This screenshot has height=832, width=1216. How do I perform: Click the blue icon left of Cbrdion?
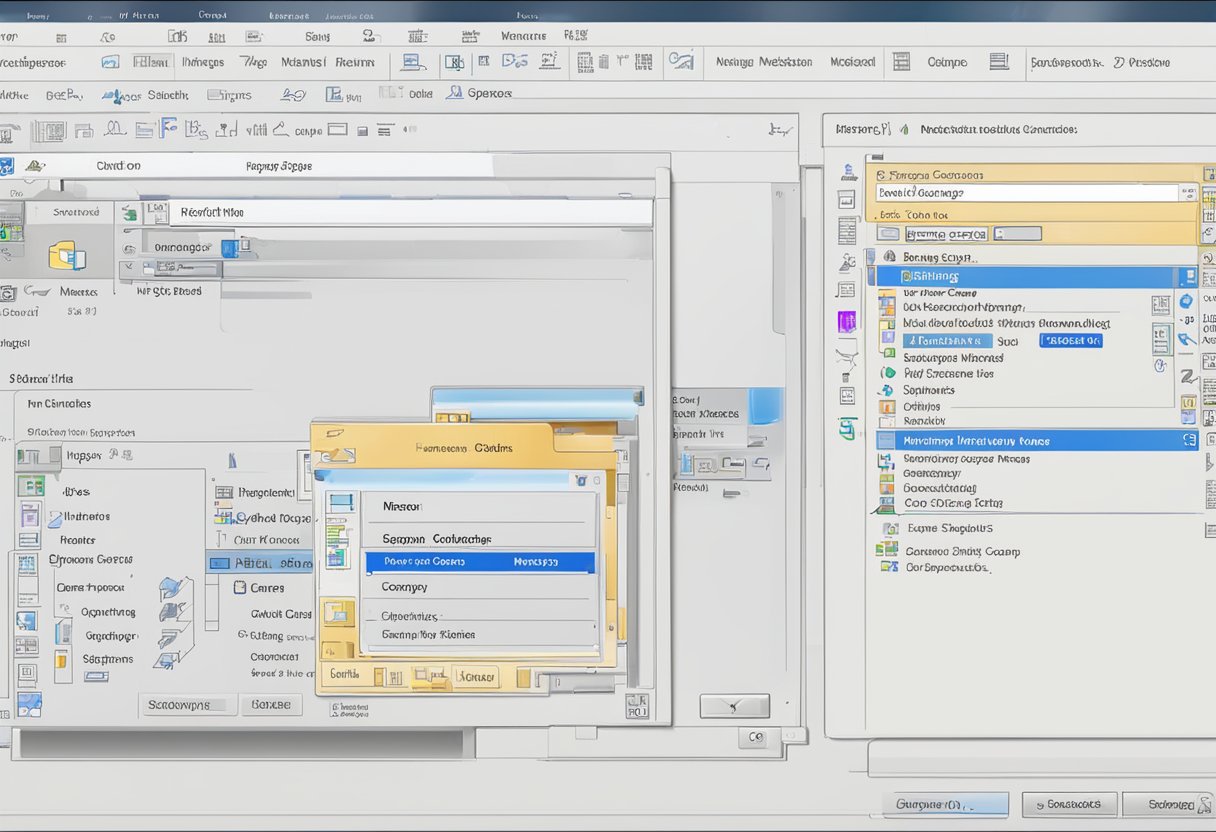[x=7, y=166]
